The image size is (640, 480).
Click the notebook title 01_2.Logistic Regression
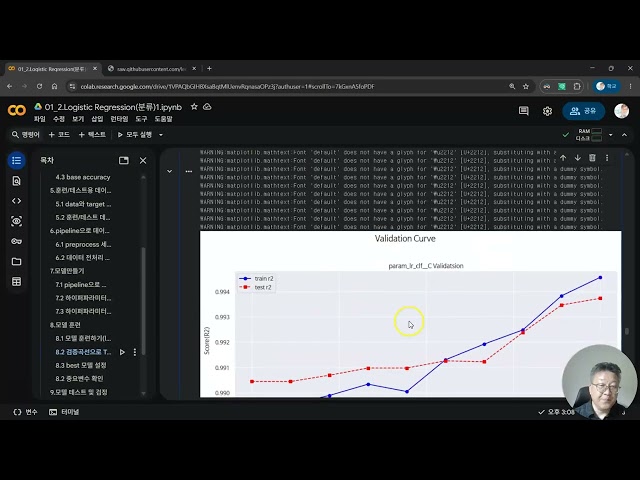pos(113,107)
